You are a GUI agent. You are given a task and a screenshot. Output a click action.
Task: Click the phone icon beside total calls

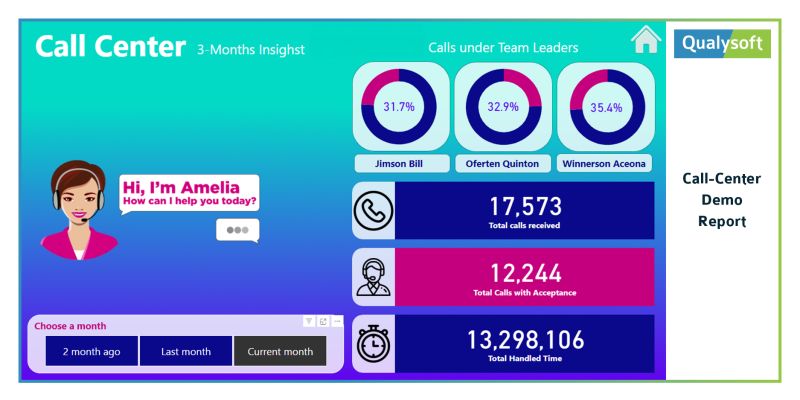point(373,210)
